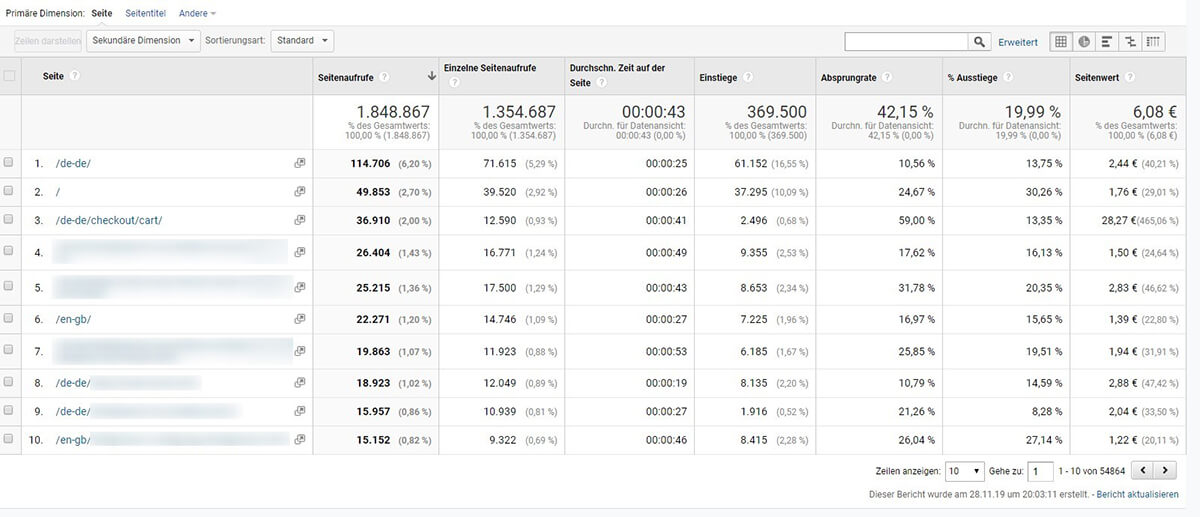
Task: Open the Sekundäre Dimension dropdown
Action: [x=145, y=41]
